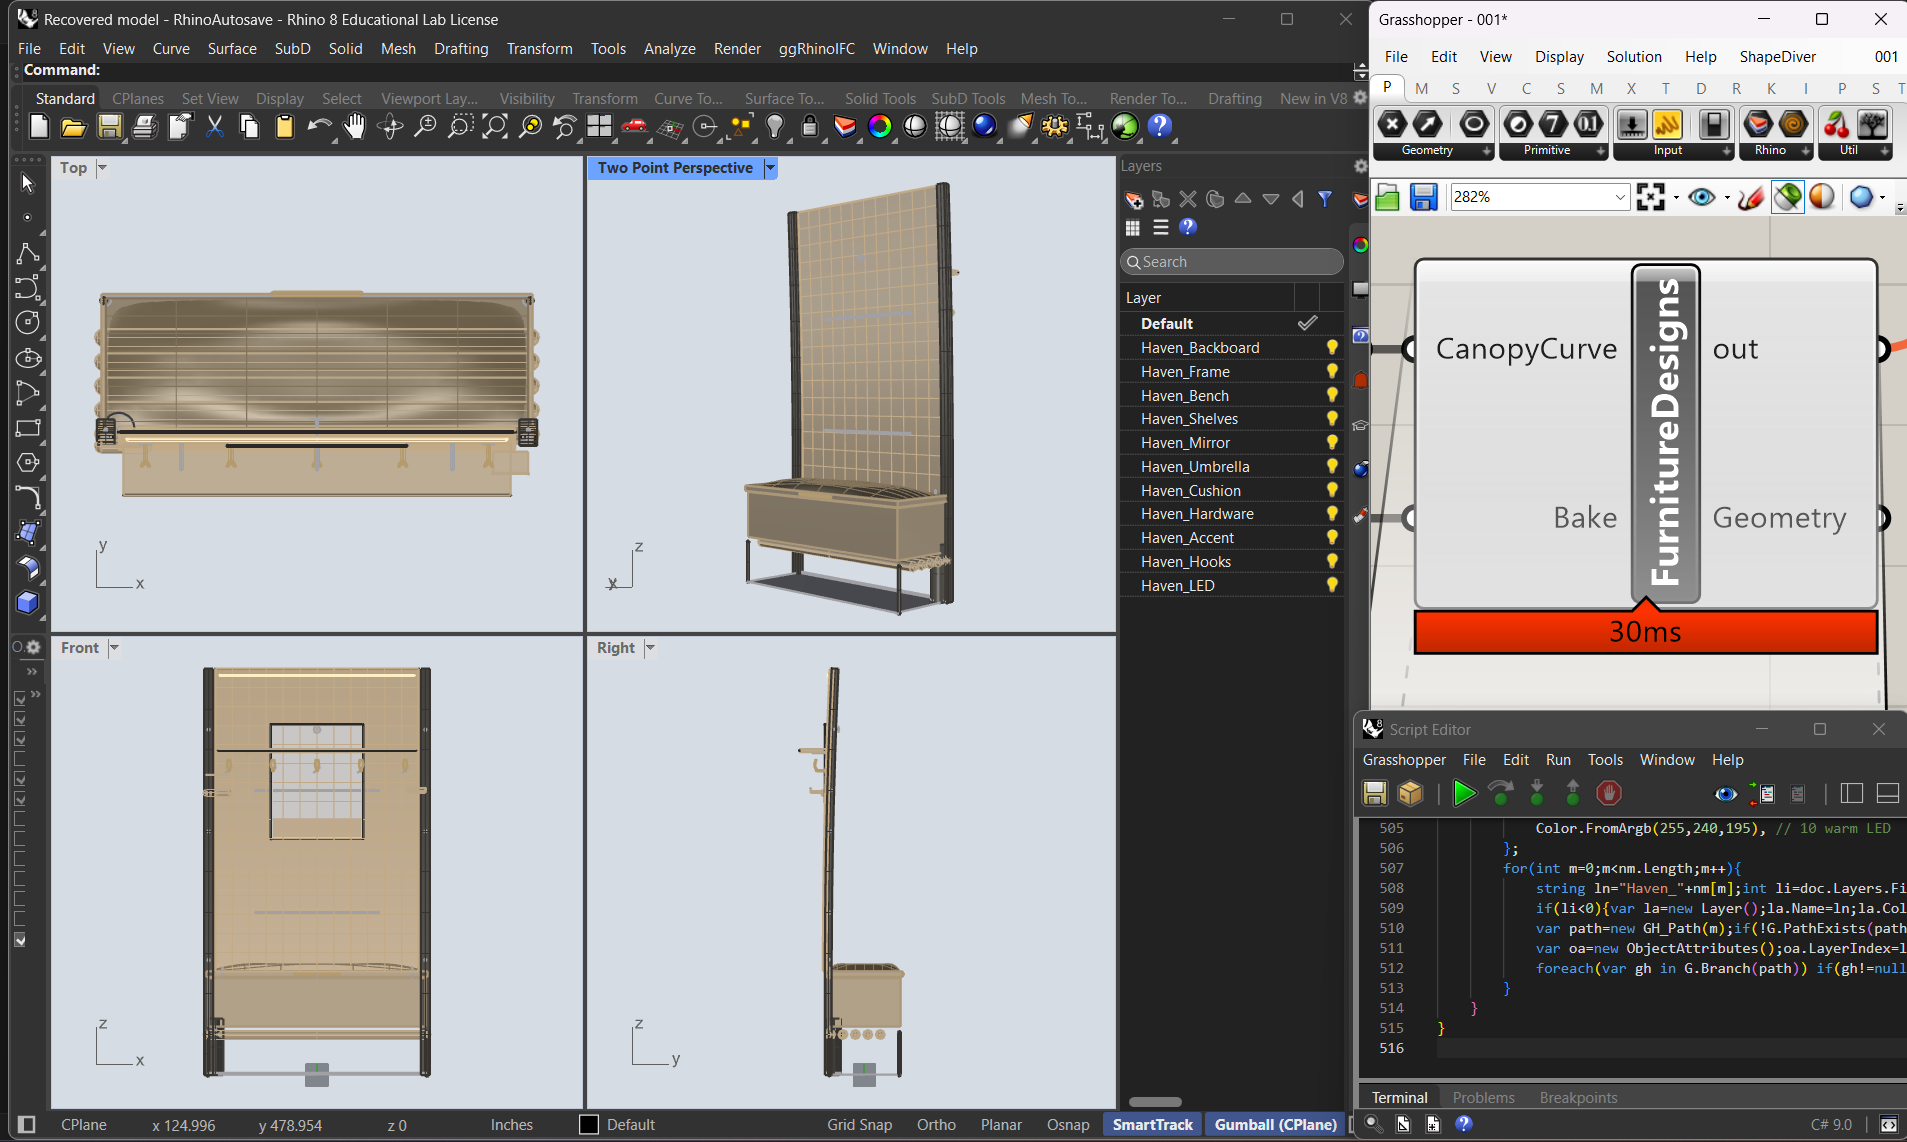Click the package box icon in Script Editor

1410,793
